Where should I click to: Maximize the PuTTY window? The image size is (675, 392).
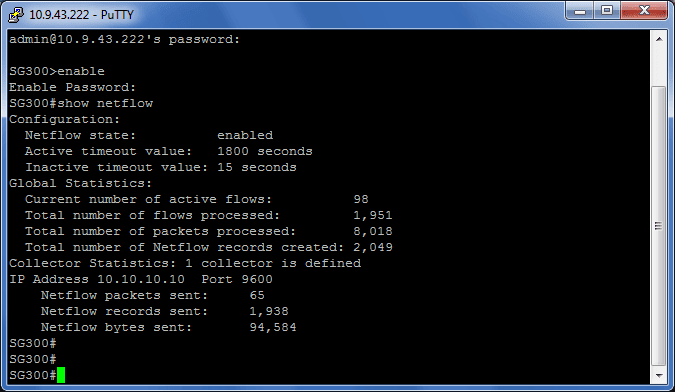click(607, 11)
